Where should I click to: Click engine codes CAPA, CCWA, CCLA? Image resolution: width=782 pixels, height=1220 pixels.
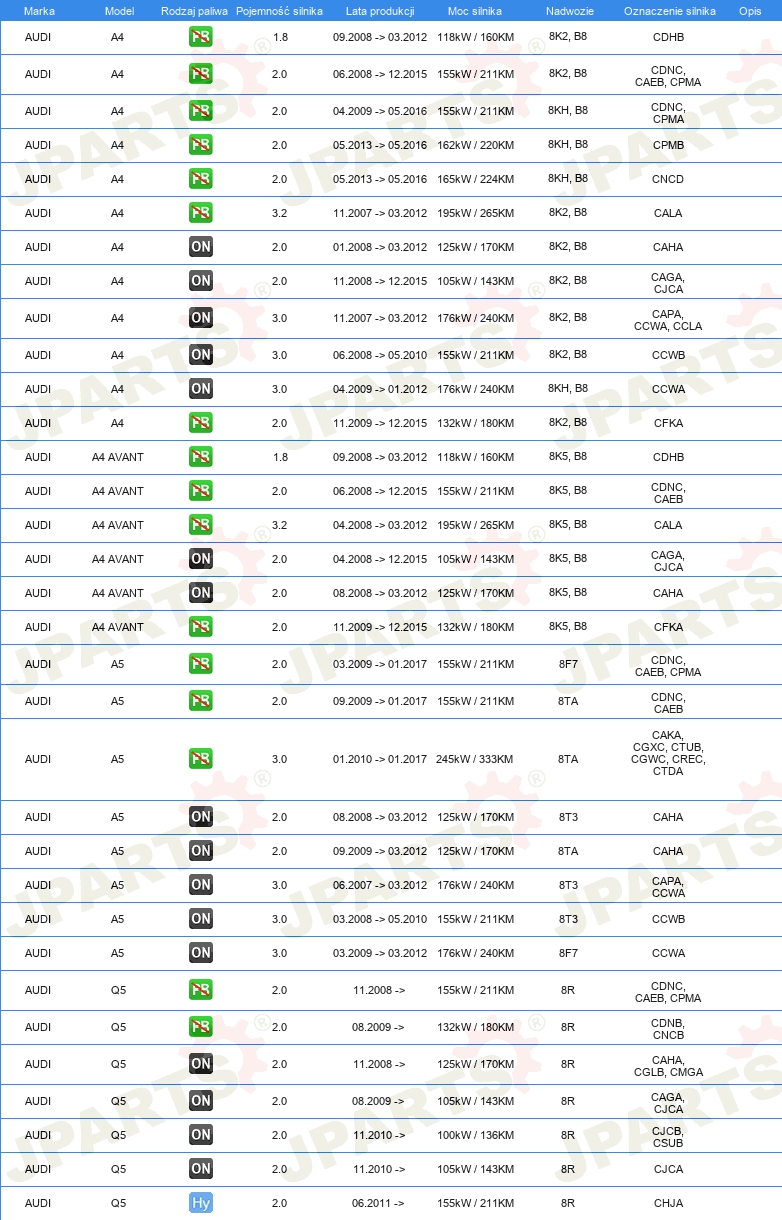[668, 320]
